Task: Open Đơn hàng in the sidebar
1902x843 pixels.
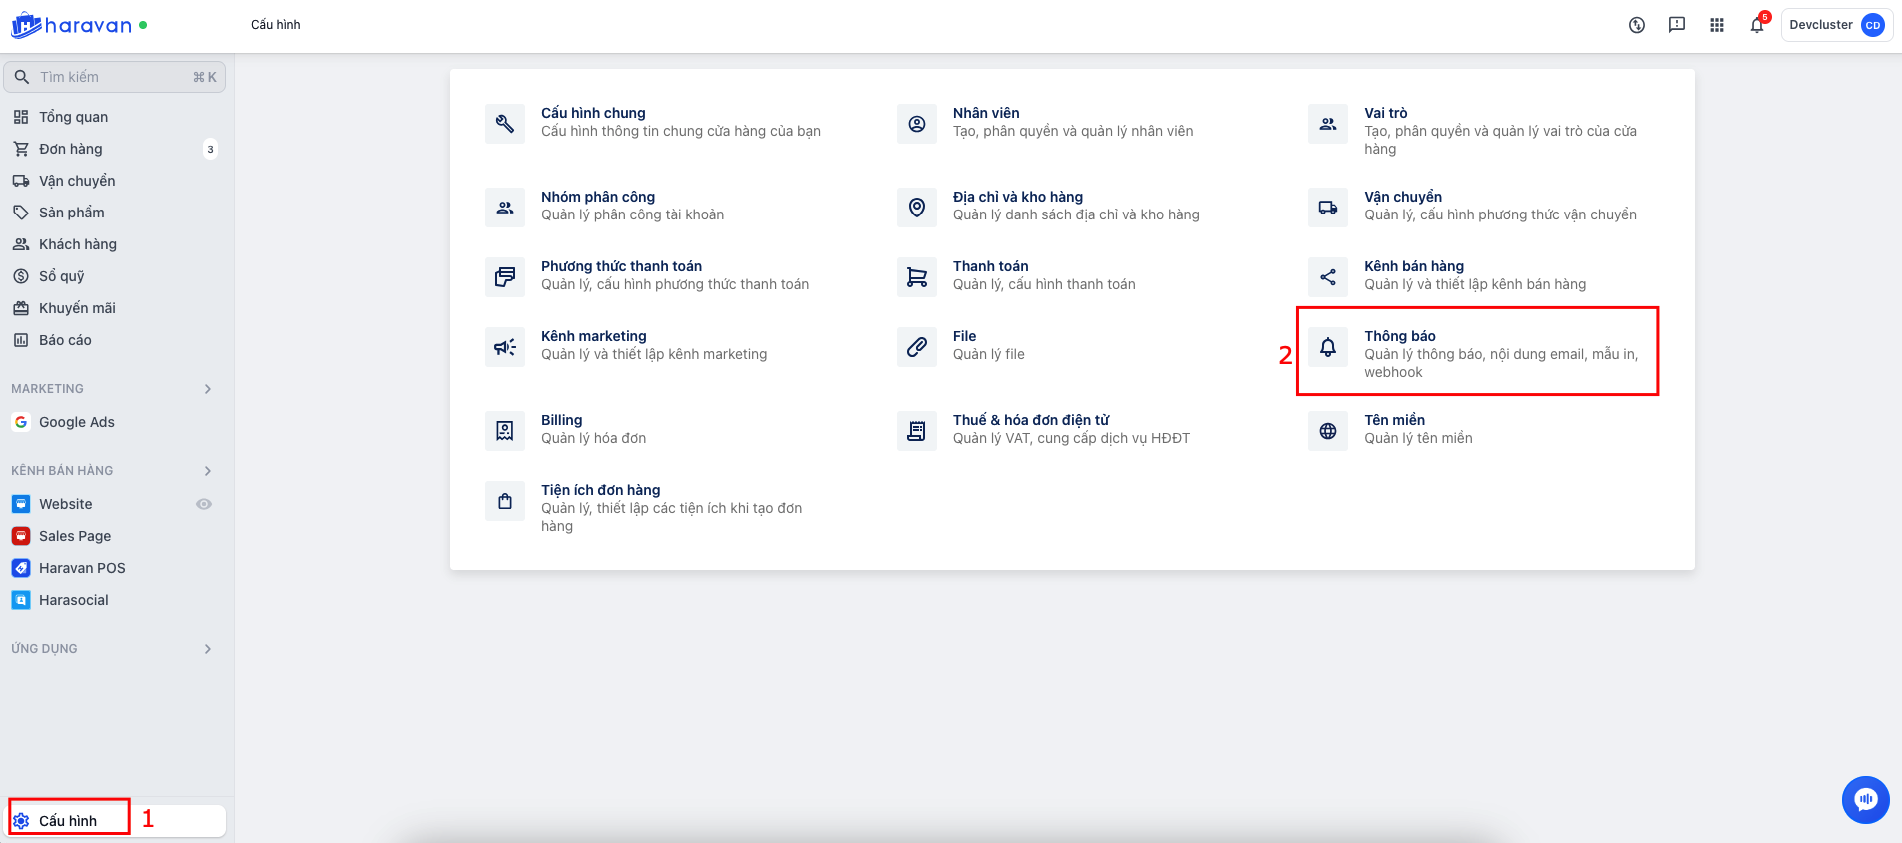Action: tap(71, 149)
